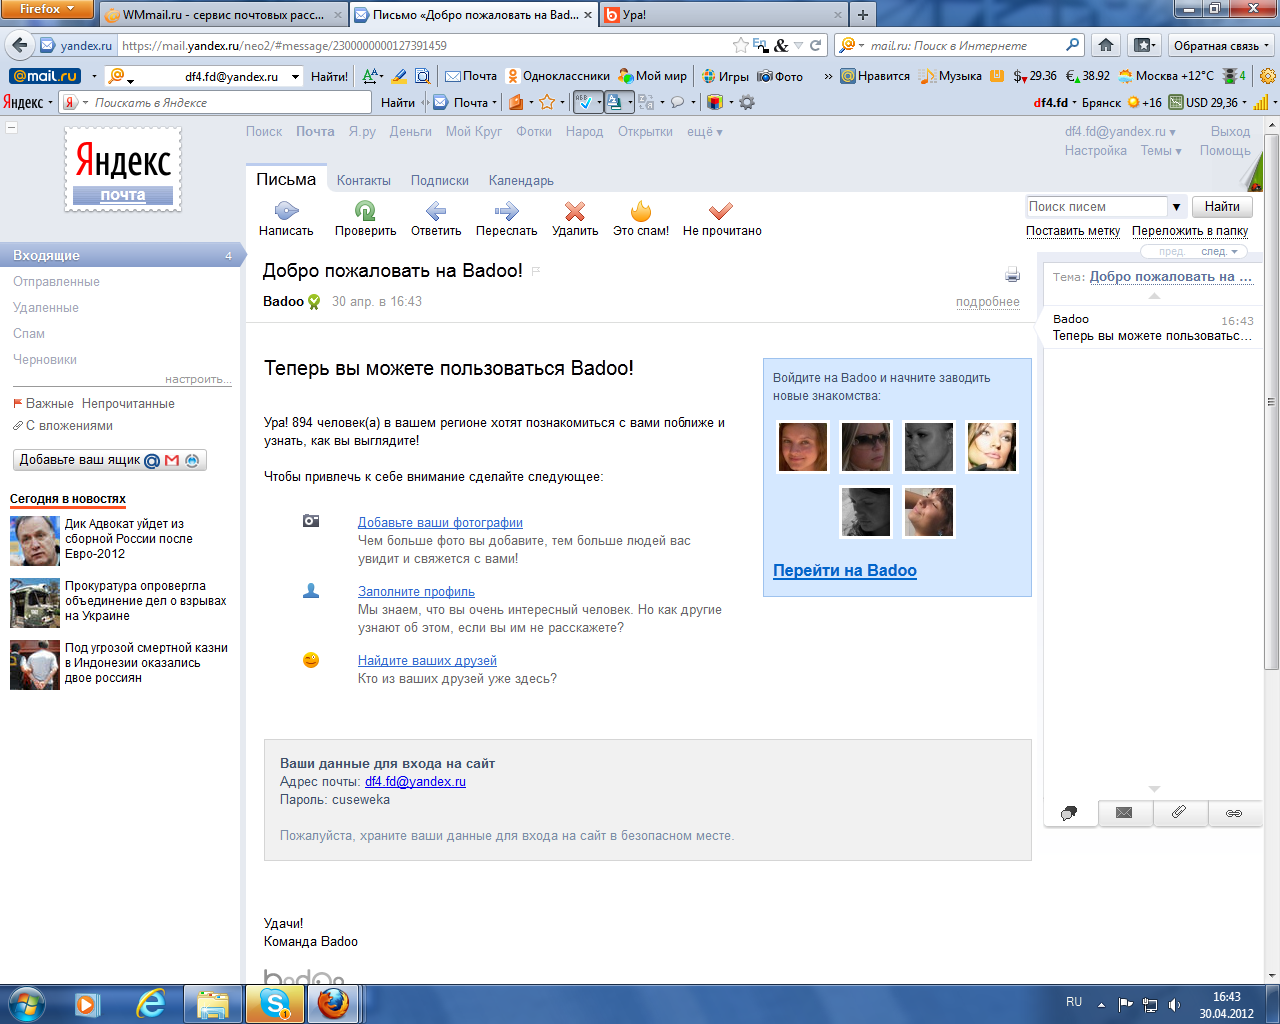Click the Перейти на Badoo link
The image size is (1280, 1024).
pos(845,570)
